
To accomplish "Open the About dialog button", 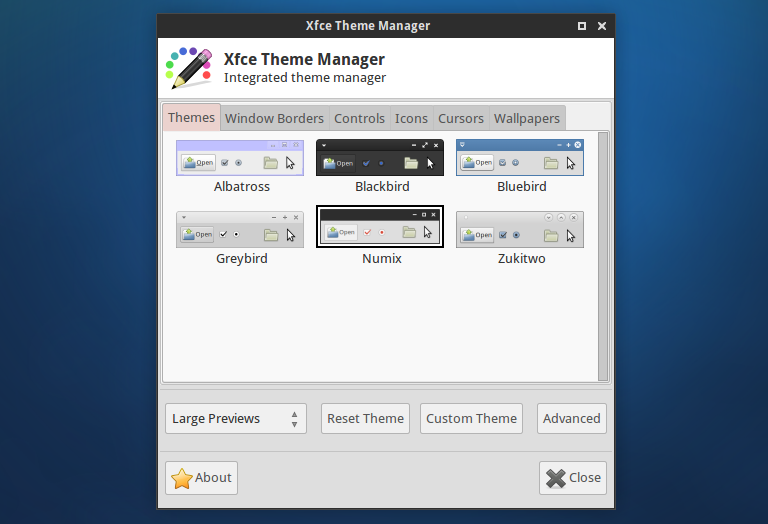I will tap(201, 478).
